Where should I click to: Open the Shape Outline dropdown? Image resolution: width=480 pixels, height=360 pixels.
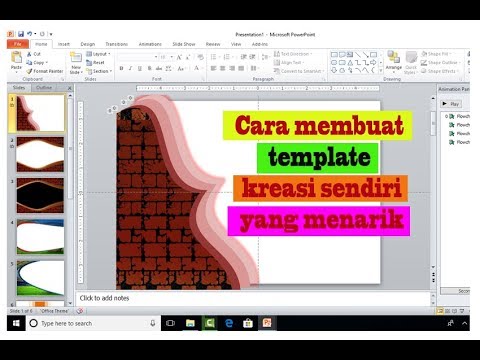pos(440,62)
